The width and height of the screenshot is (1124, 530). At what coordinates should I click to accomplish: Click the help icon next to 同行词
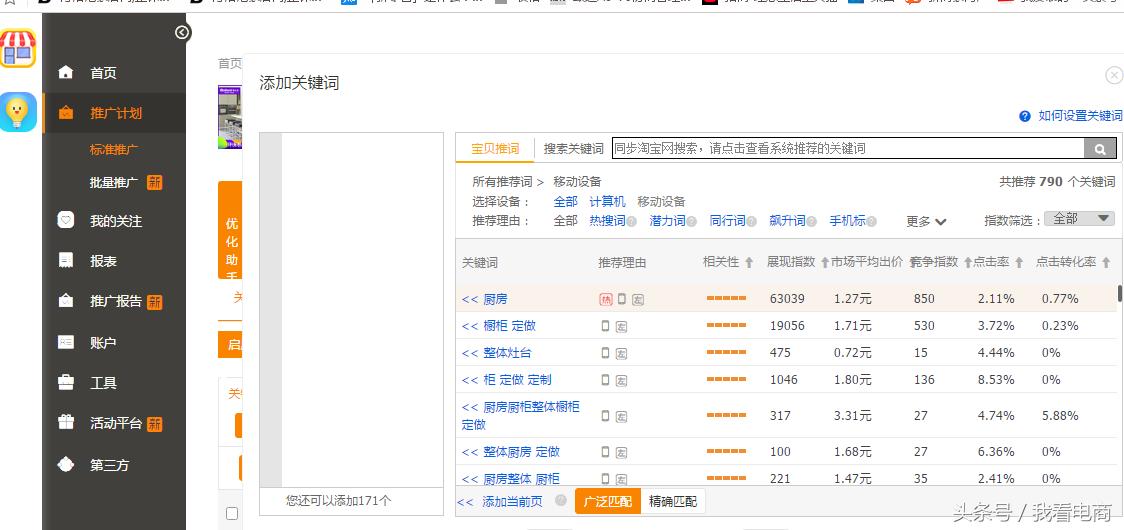(x=751, y=222)
